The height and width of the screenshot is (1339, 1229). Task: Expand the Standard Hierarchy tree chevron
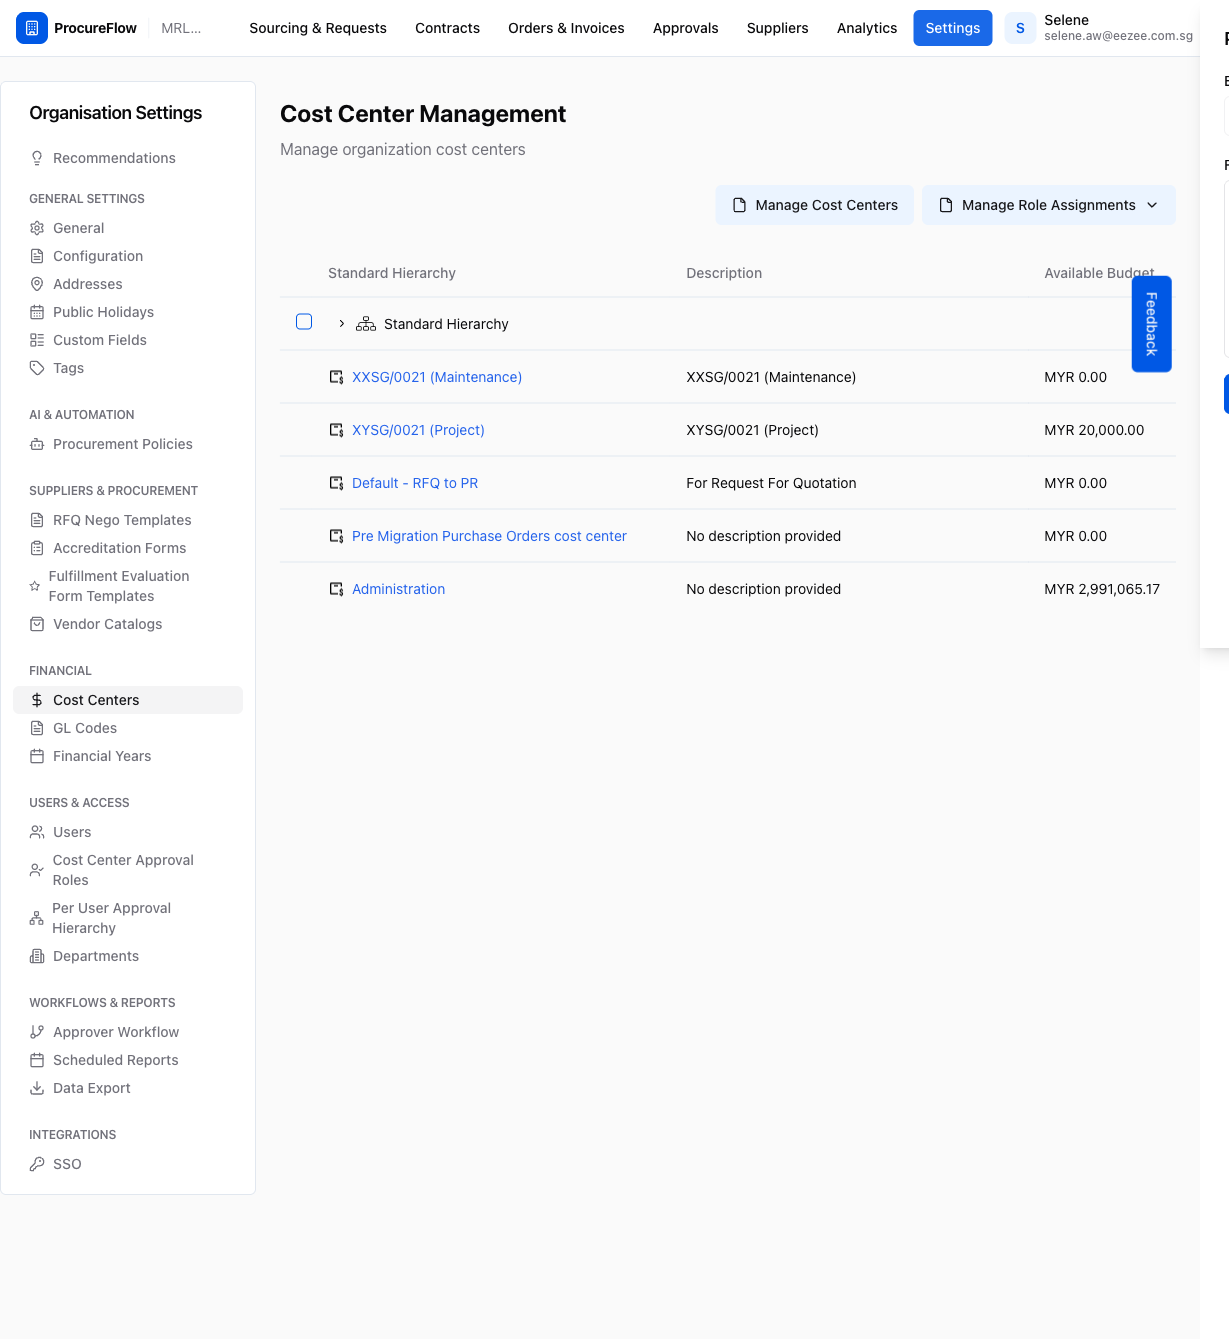coord(341,324)
